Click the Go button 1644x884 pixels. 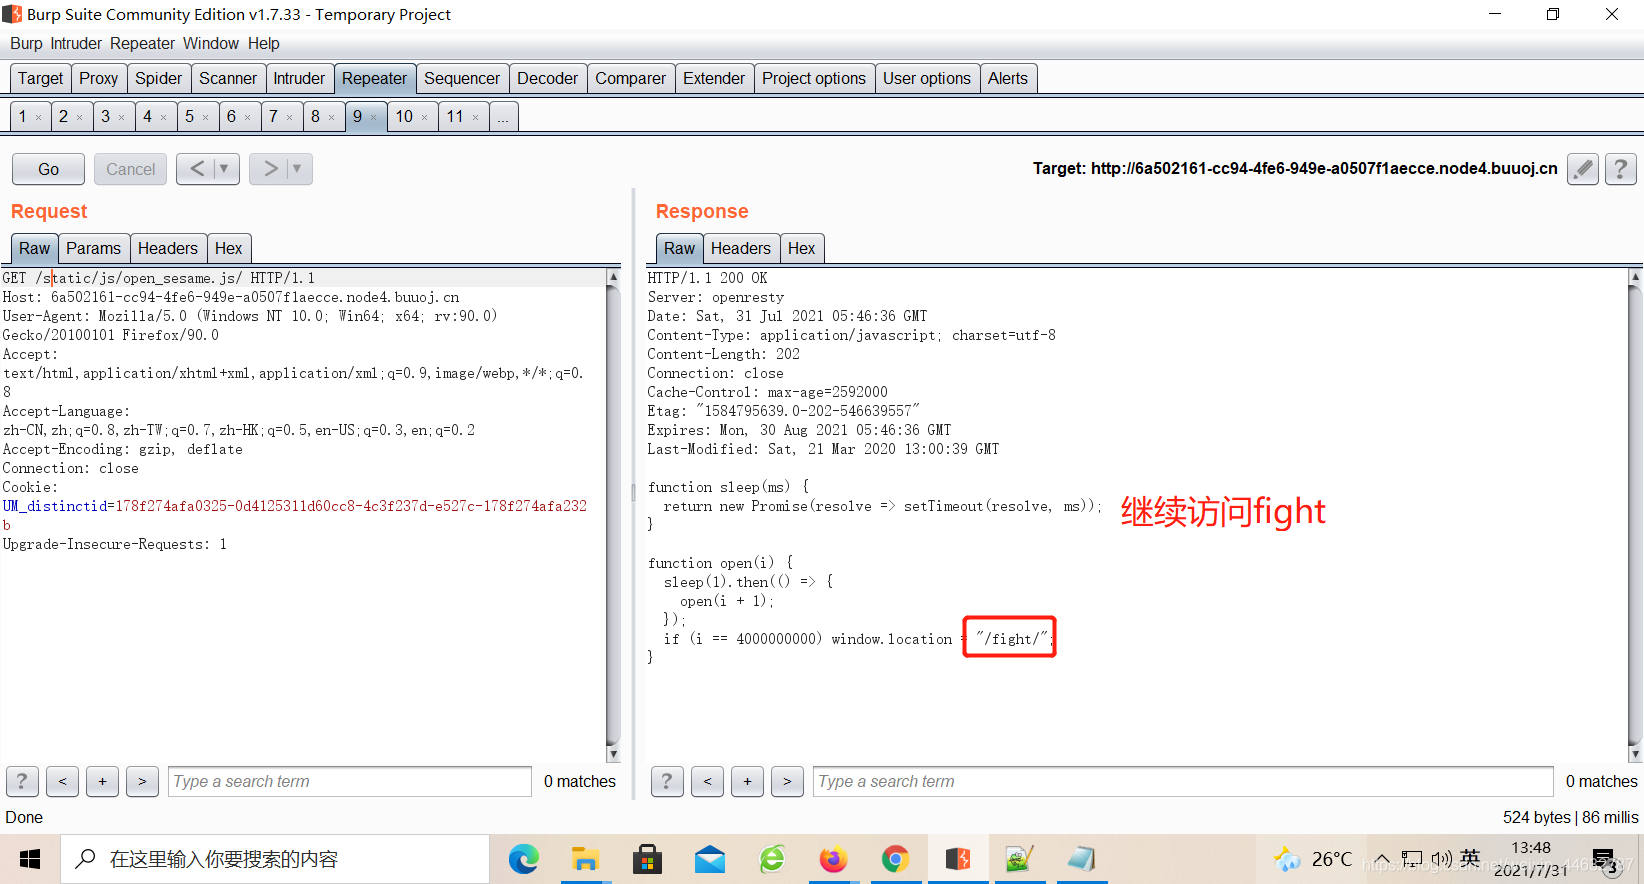49,169
